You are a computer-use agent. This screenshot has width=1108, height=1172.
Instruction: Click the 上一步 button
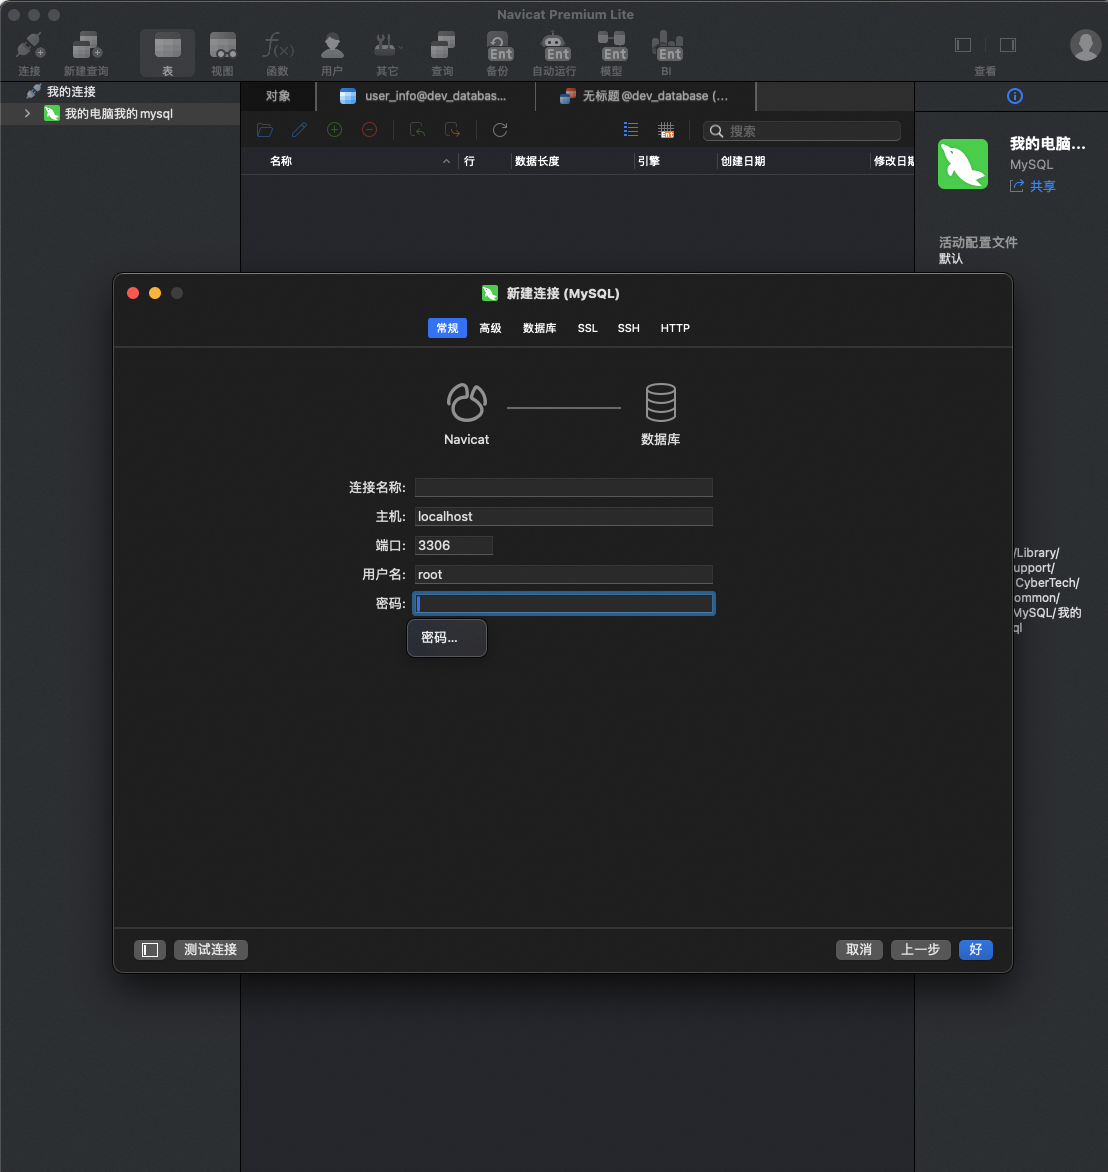920,950
